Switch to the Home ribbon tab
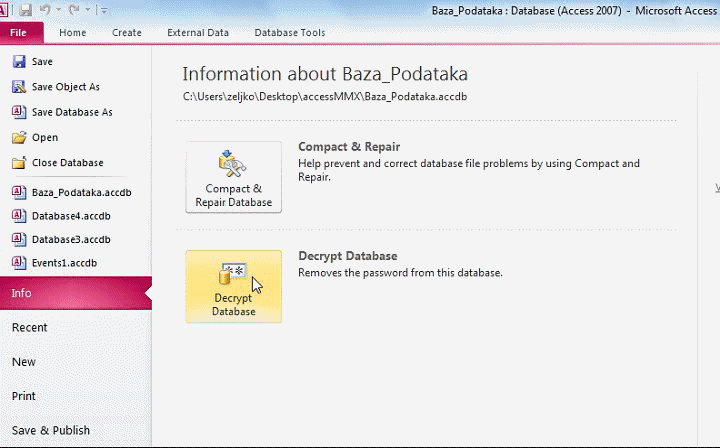 pos(73,33)
